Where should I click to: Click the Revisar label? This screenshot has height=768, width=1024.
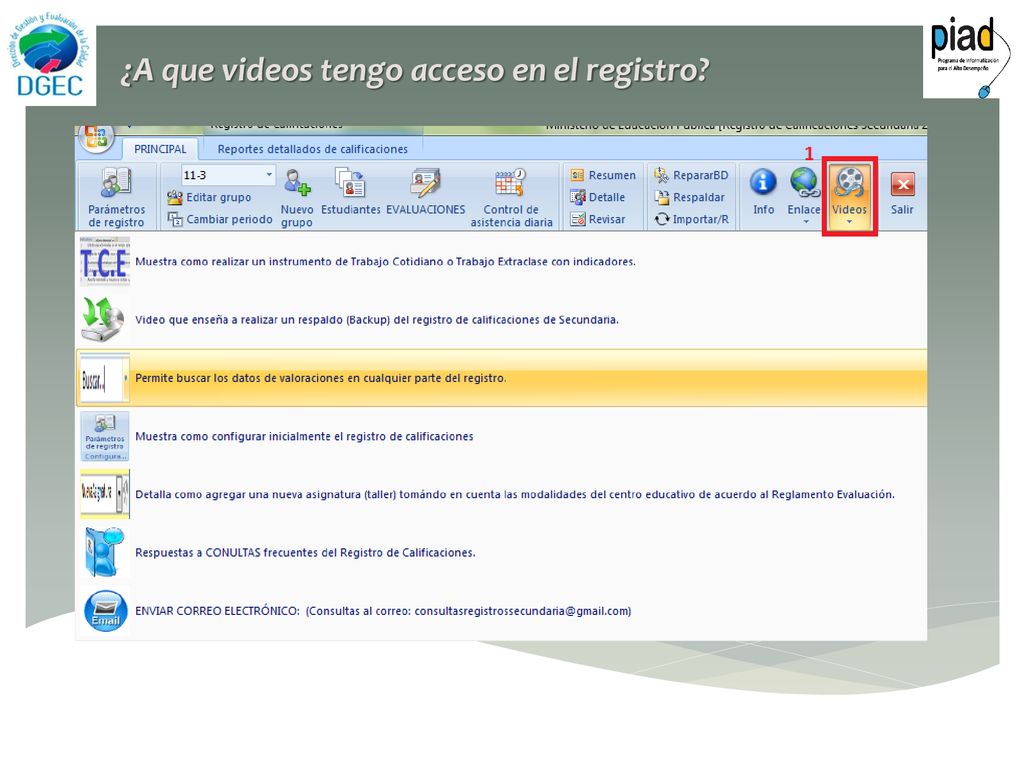(x=607, y=219)
